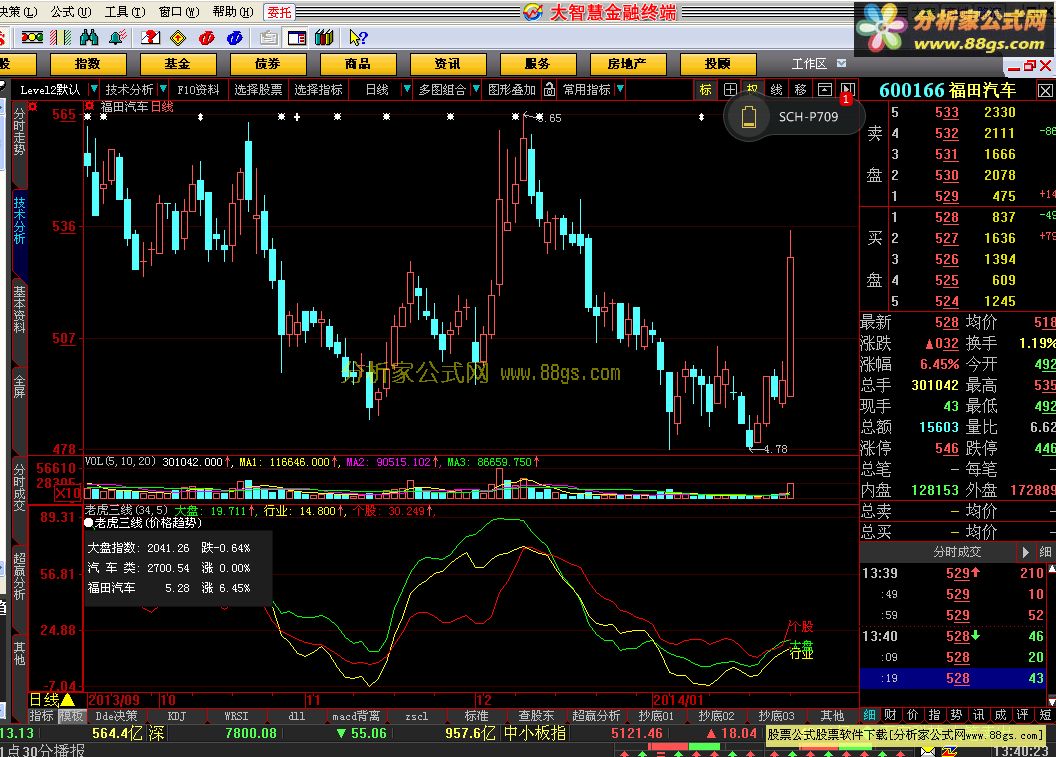
Task: Expand the 常用指标 dropdown arrow
Action: [x=620, y=89]
